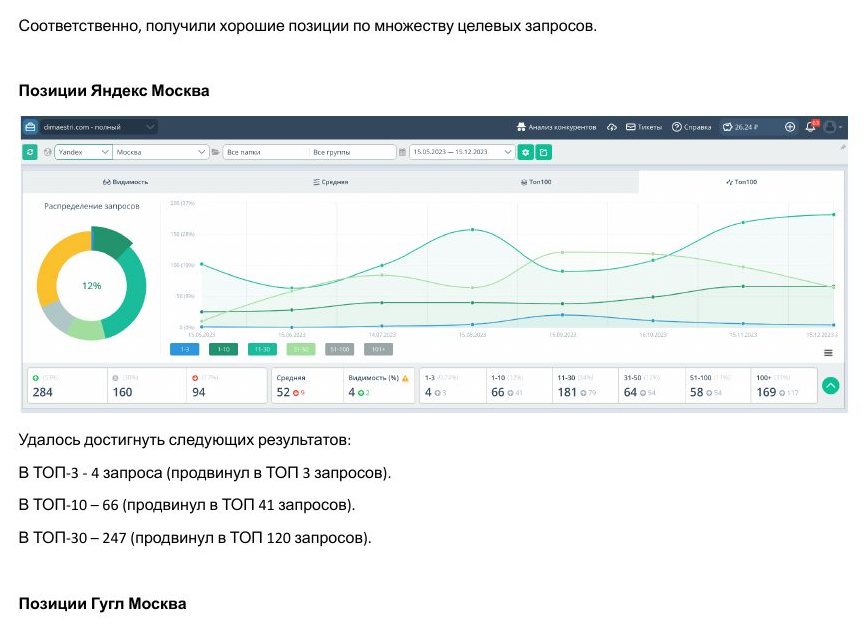866x632 pixels.
Task: Switch to the Видимость tab
Action: click(125, 182)
